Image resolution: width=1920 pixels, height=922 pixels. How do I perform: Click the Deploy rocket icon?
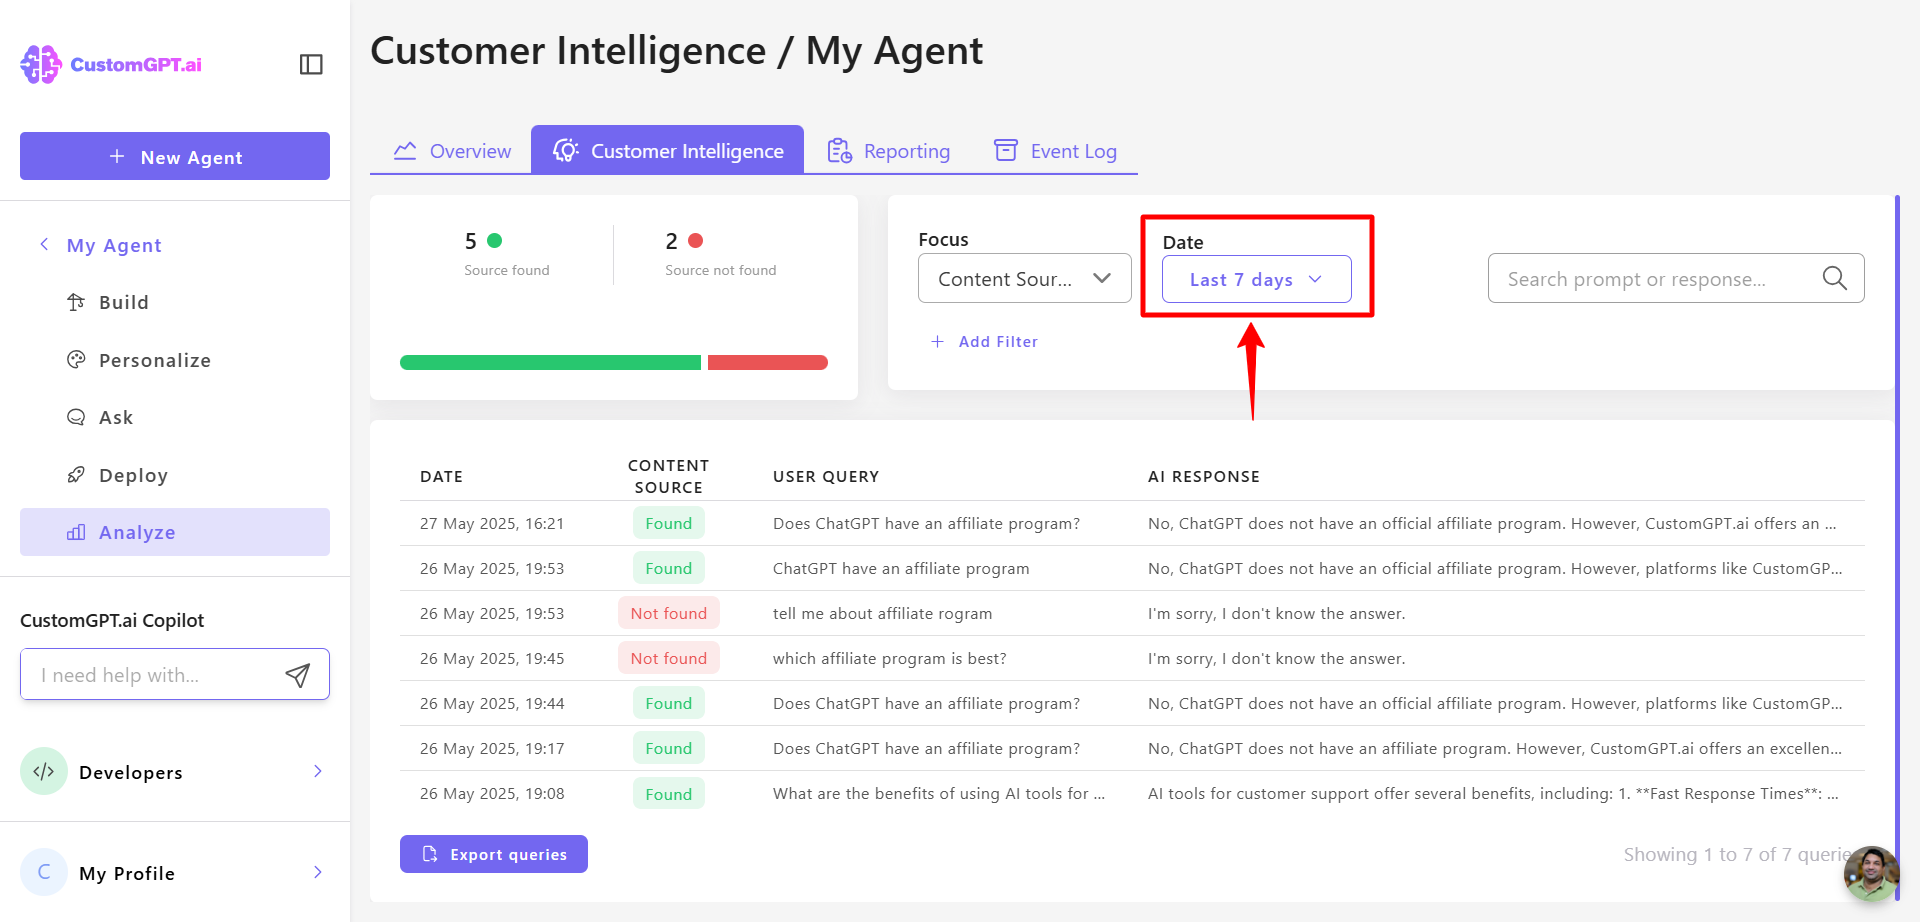pos(76,475)
